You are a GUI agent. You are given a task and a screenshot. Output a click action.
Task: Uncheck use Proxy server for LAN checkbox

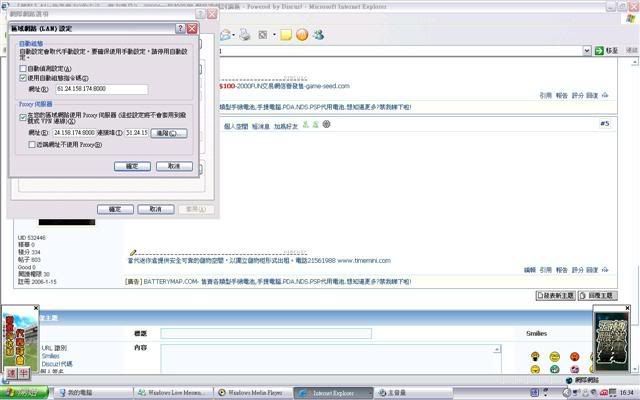24,117
